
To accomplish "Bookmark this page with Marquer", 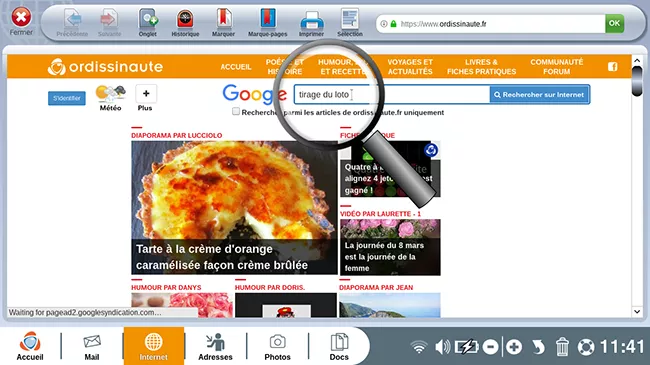I will point(223,23).
